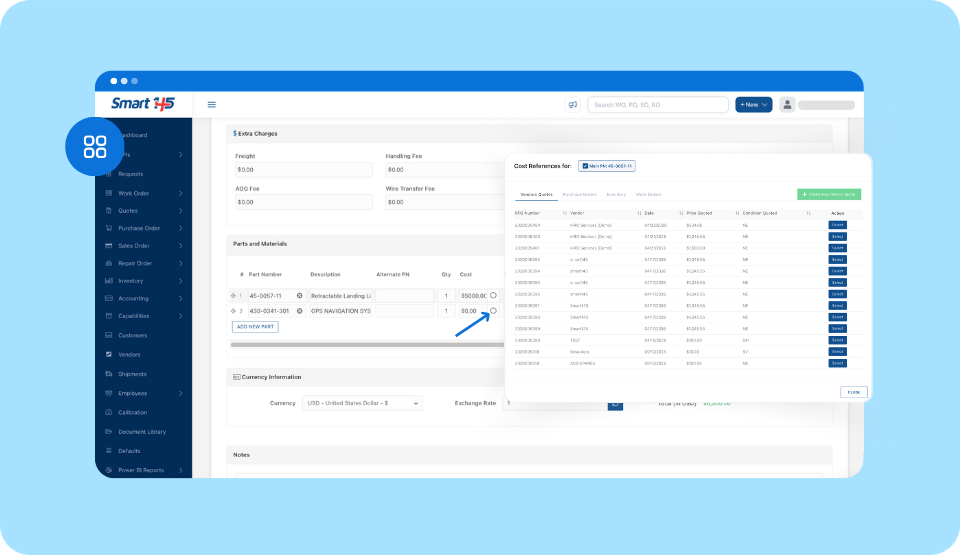Click Create New Vendor Quote button

[829, 194]
